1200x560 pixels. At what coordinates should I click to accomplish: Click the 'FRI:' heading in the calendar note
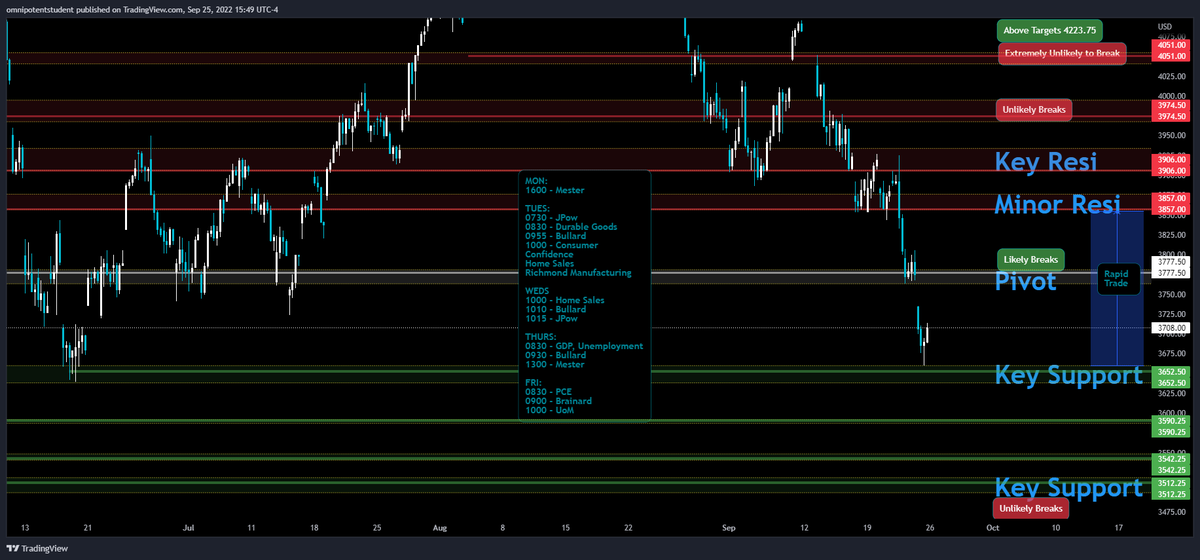(x=534, y=382)
